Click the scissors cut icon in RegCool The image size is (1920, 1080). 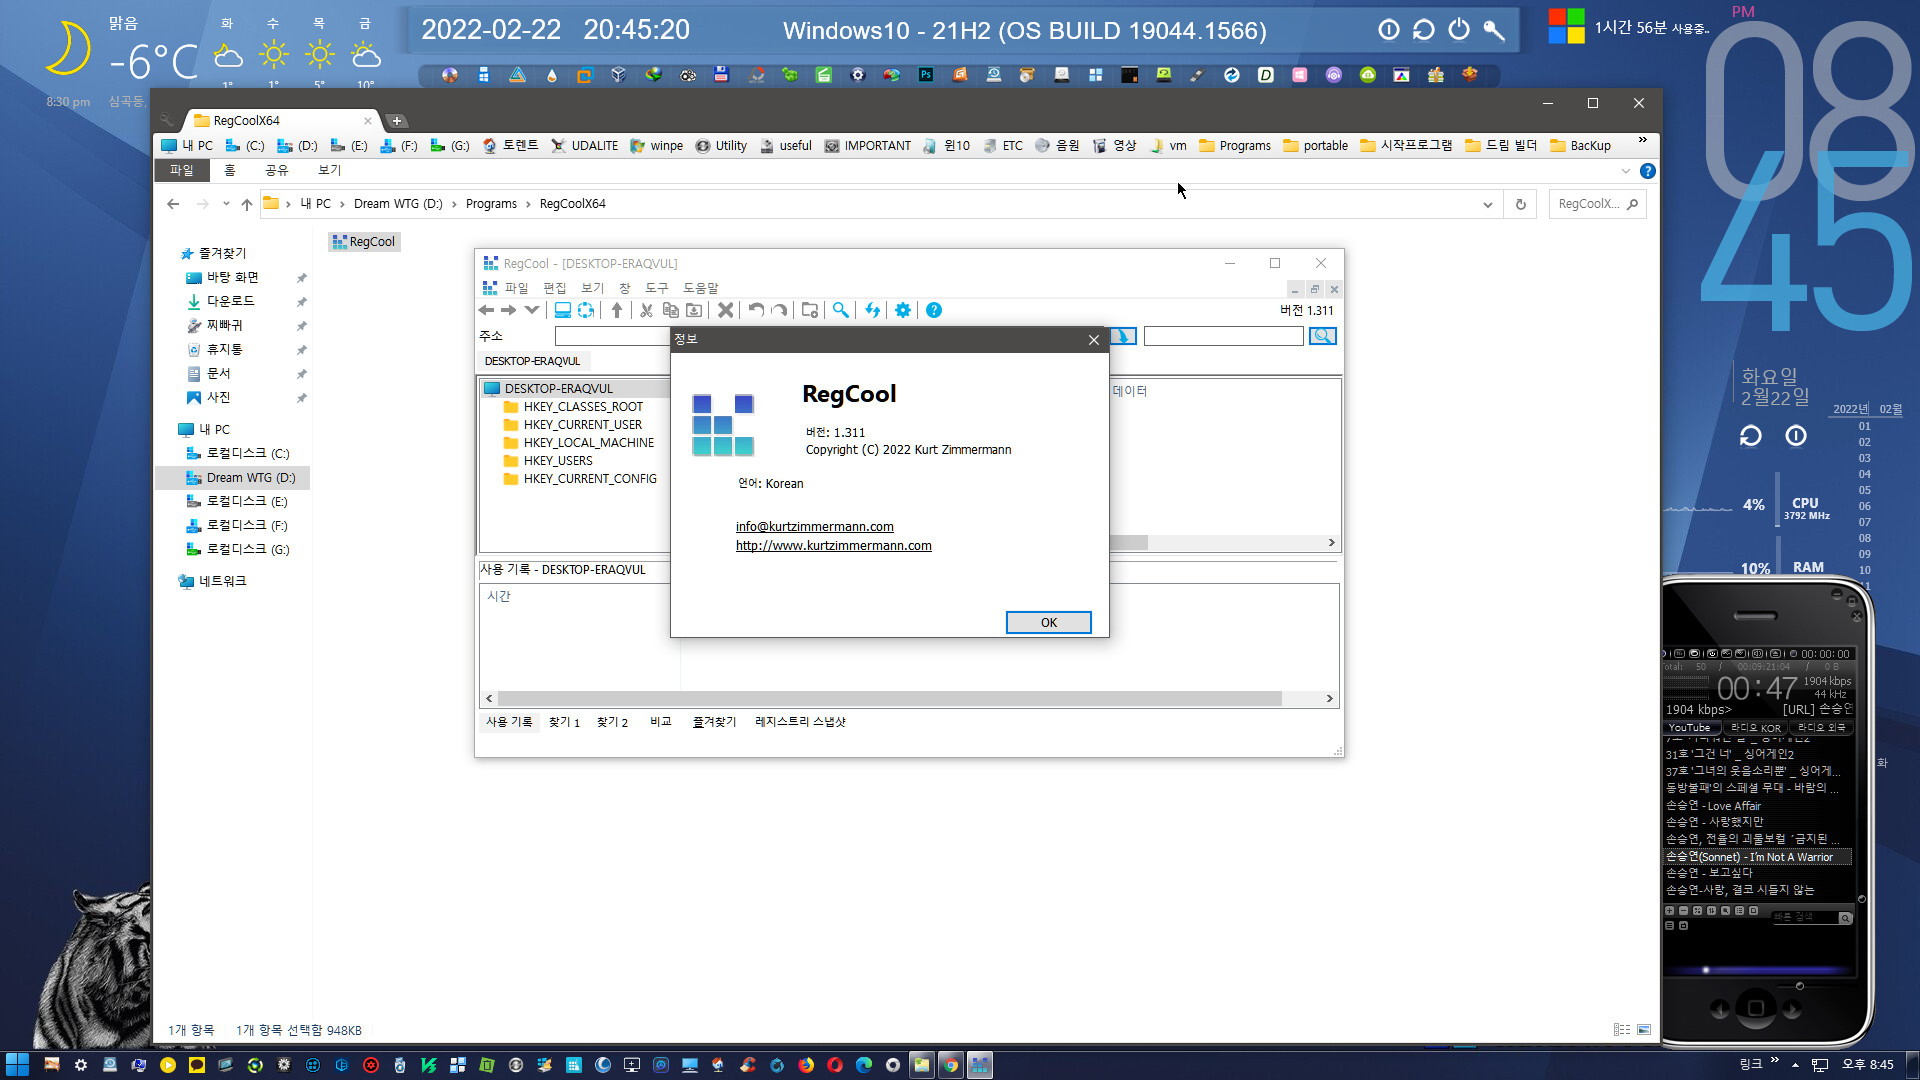[647, 310]
